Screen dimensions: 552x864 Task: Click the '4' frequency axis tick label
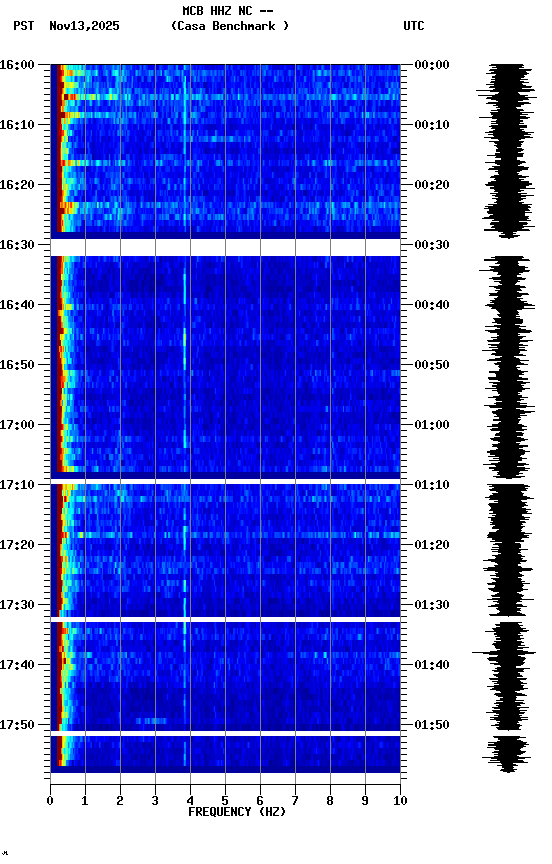(190, 801)
